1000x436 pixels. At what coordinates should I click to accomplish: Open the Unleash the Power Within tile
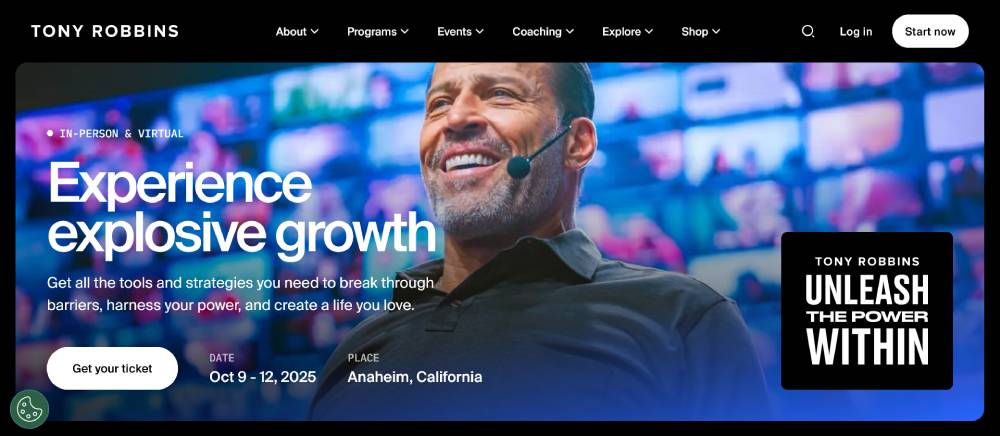[x=867, y=310]
